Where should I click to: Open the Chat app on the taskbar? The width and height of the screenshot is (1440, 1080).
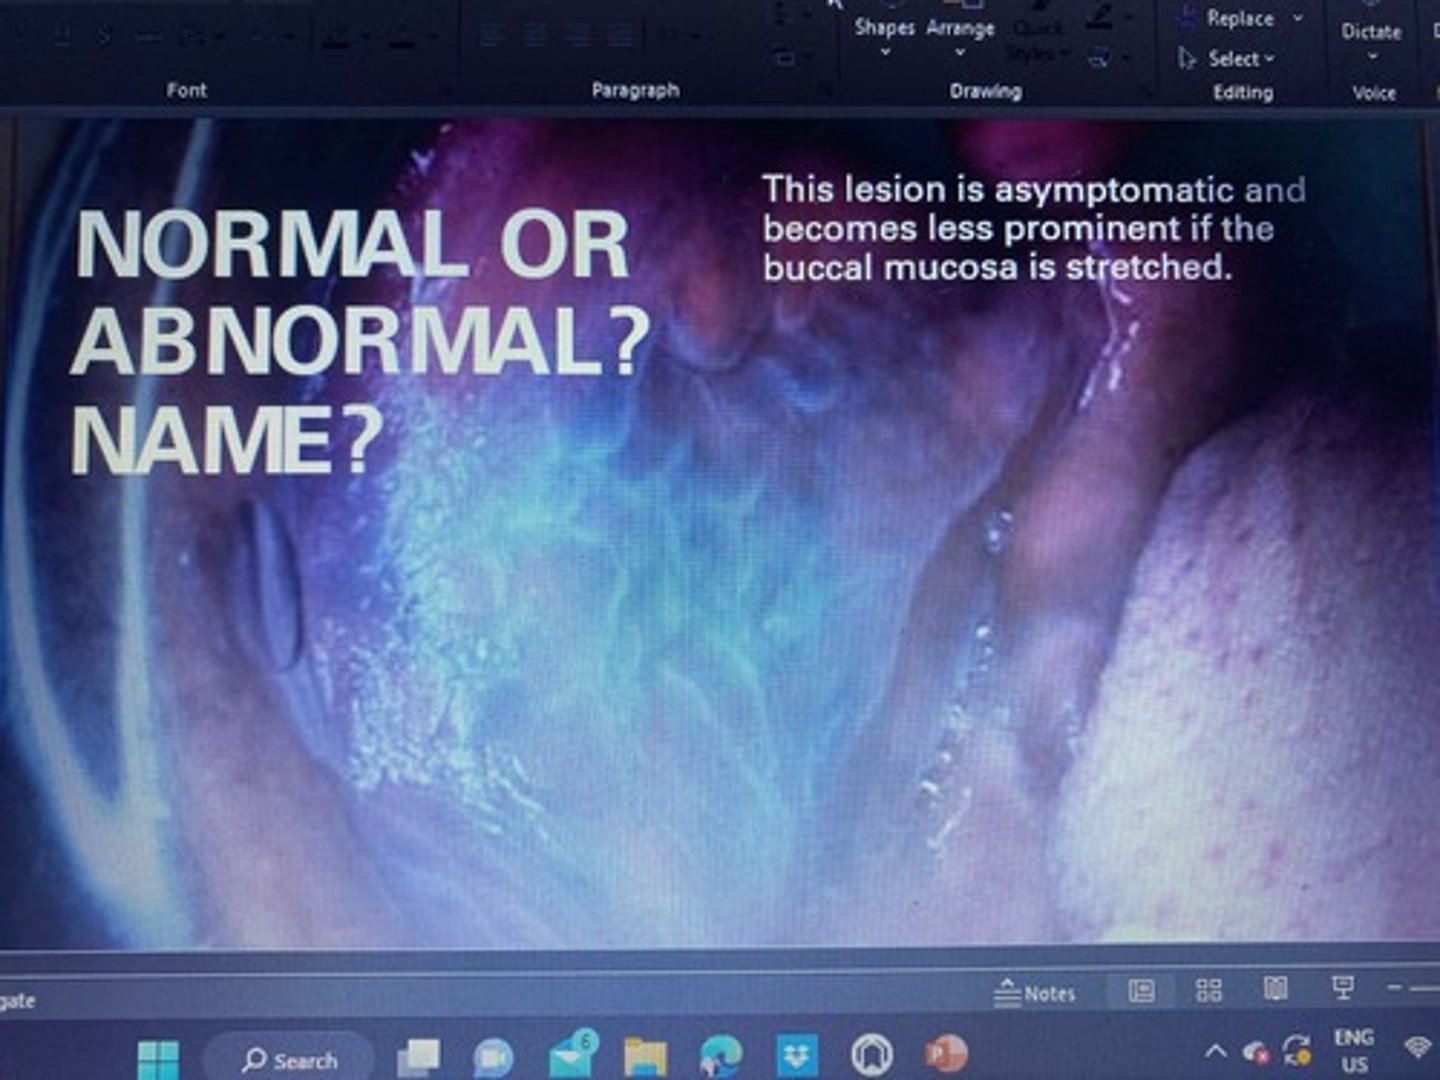pyautogui.click(x=492, y=1058)
